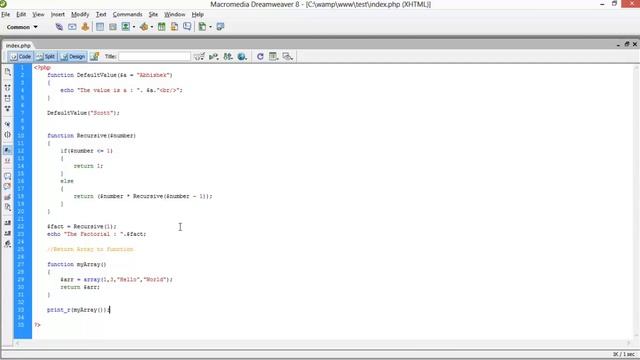Open the Insert menu
640x360 pixels.
coord(58,14)
